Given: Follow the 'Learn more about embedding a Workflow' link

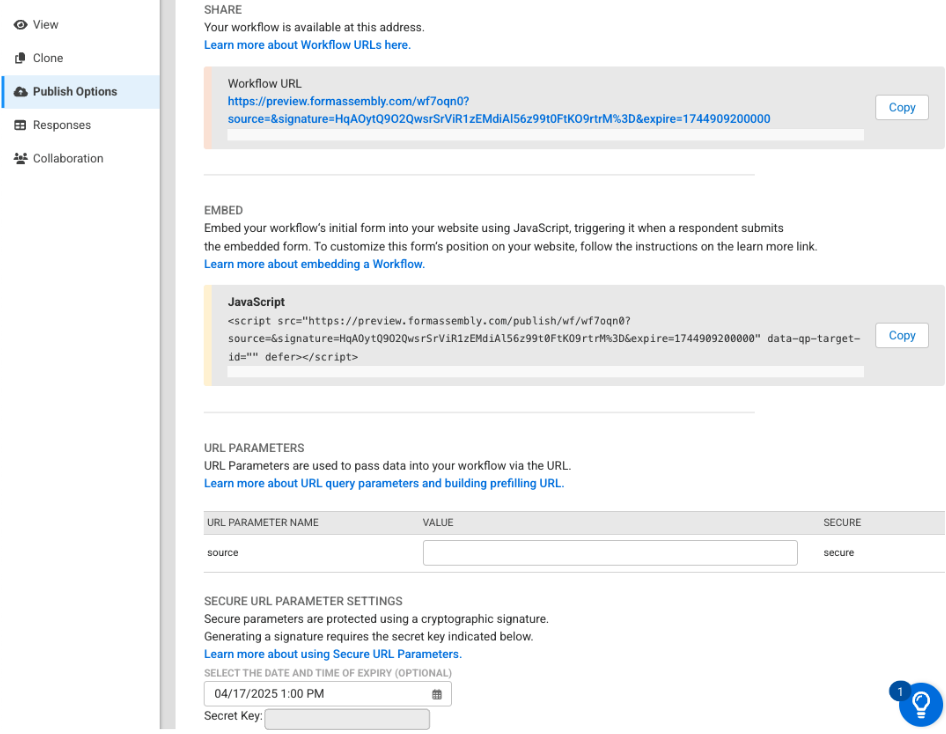Looking at the screenshot, I should pyautogui.click(x=314, y=264).
